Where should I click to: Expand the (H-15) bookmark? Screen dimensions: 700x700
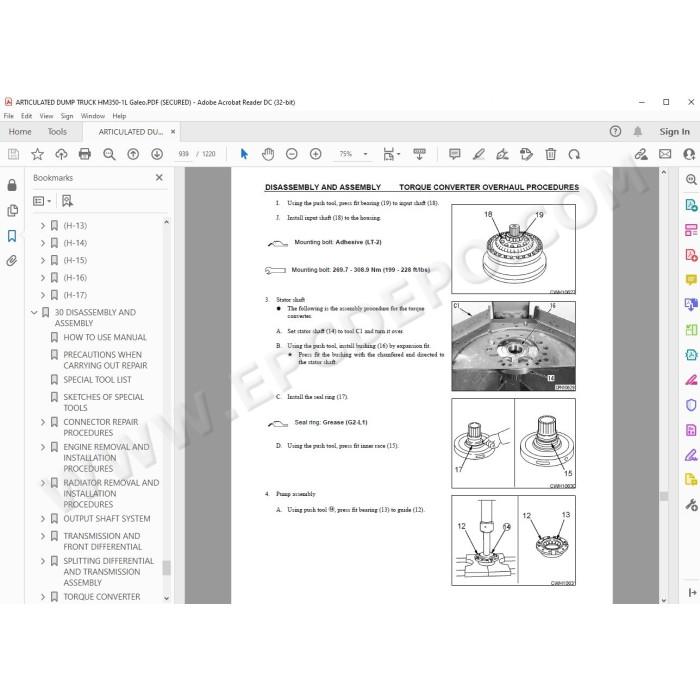[43, 260]
